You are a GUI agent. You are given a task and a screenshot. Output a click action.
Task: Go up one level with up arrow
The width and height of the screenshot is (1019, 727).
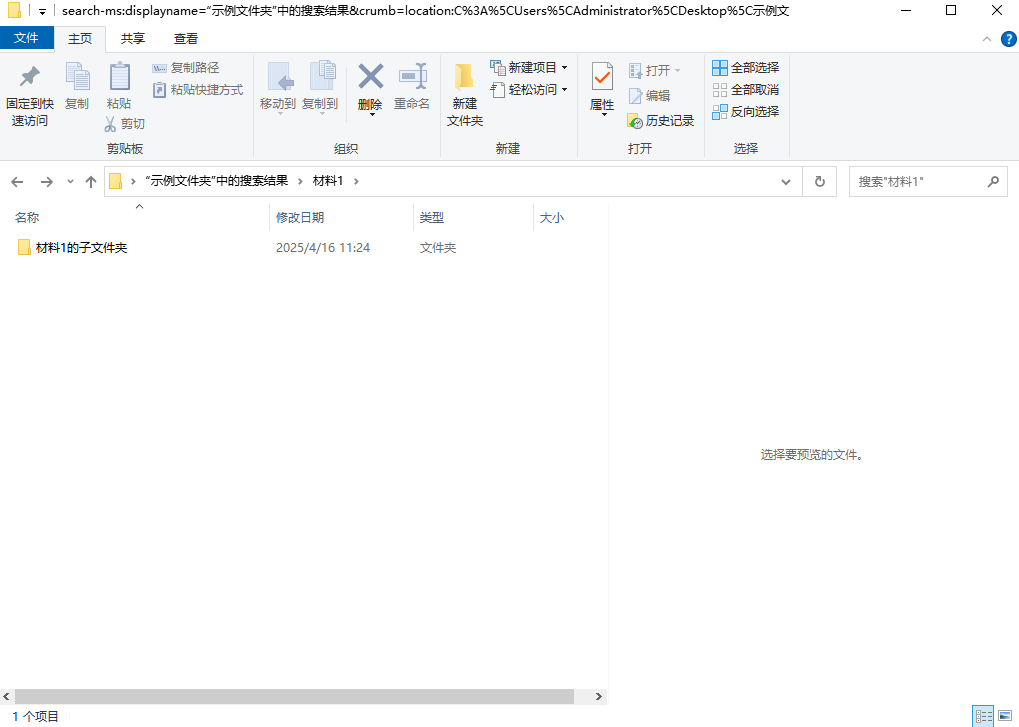coord(91,181)
